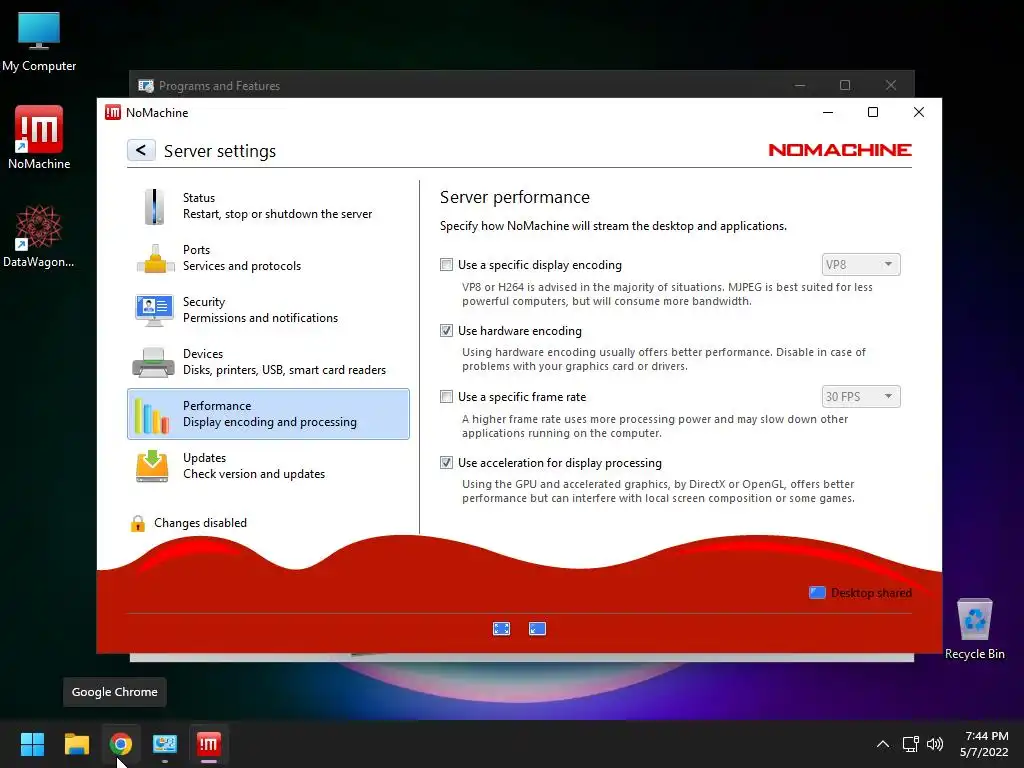Click the NoMachine title bar app icon
The width and height of the screenshot is (1024, 768).
[x=113, y=113]
